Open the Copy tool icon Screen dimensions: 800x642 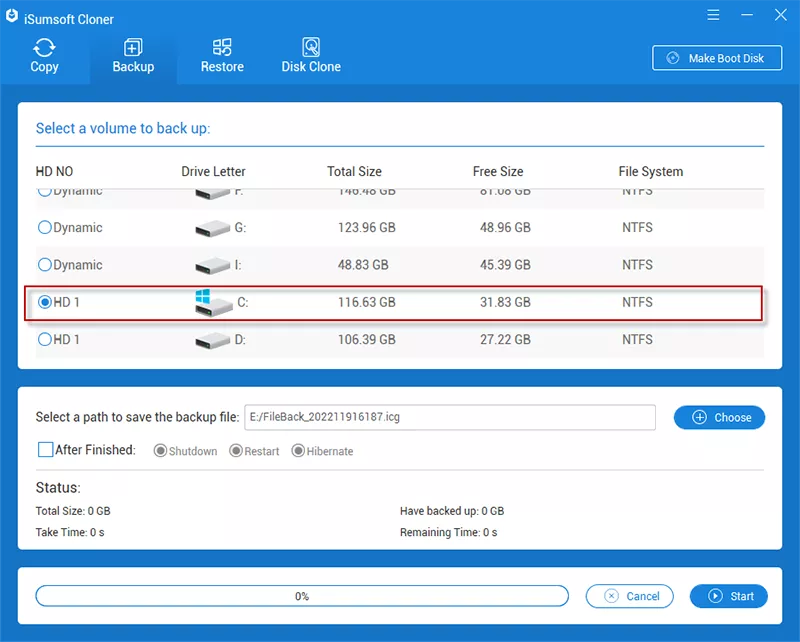click(44, 48)
